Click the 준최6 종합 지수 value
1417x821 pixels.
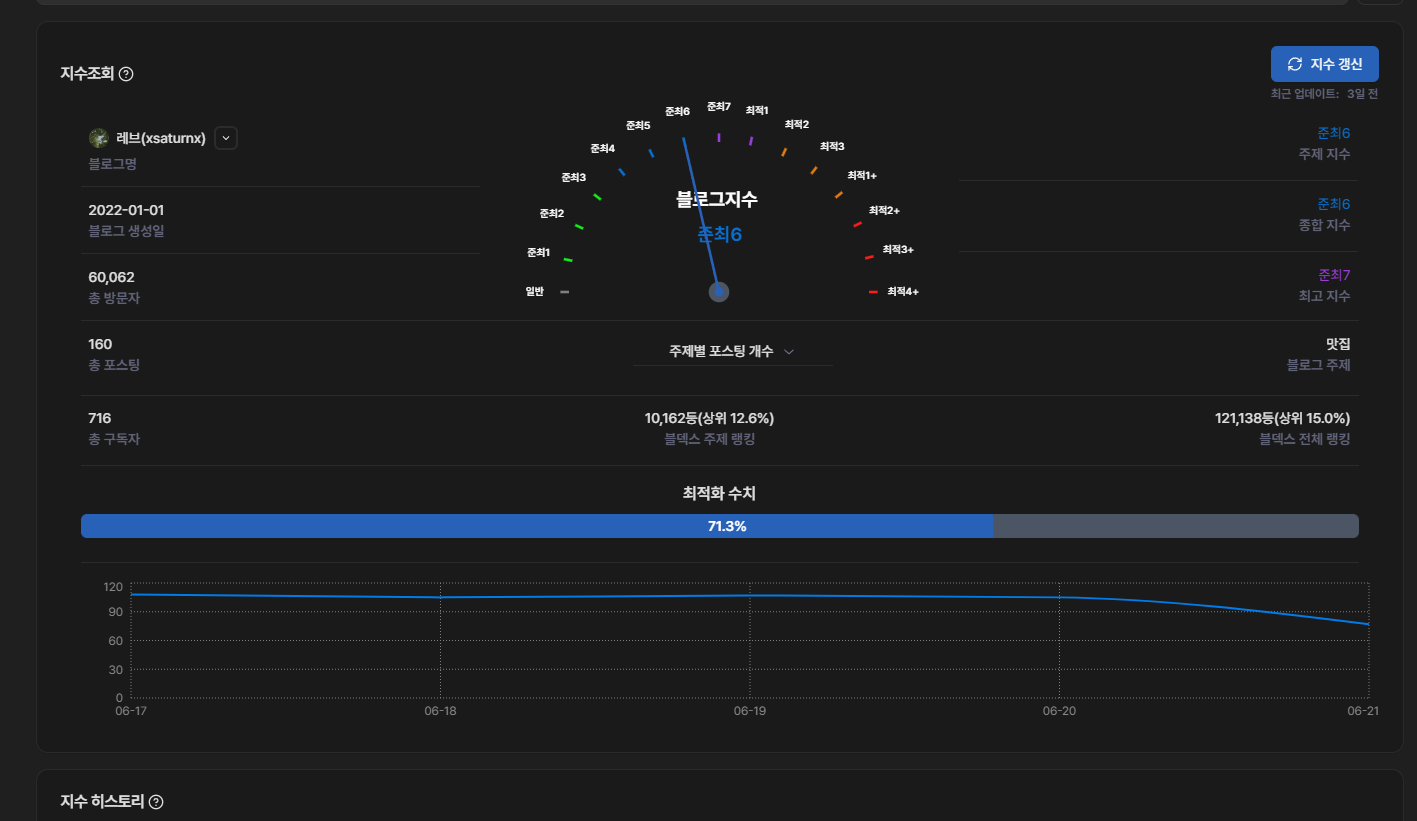[x=1333, y=204]
